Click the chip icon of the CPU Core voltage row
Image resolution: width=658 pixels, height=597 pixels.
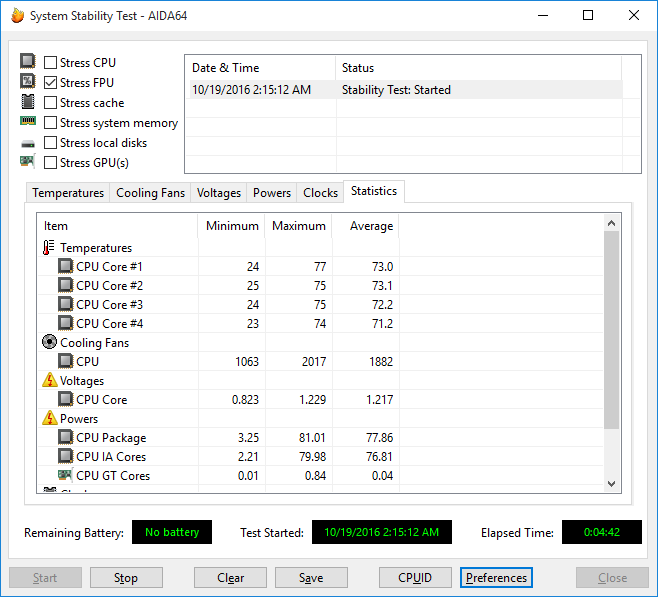(65, 399)
